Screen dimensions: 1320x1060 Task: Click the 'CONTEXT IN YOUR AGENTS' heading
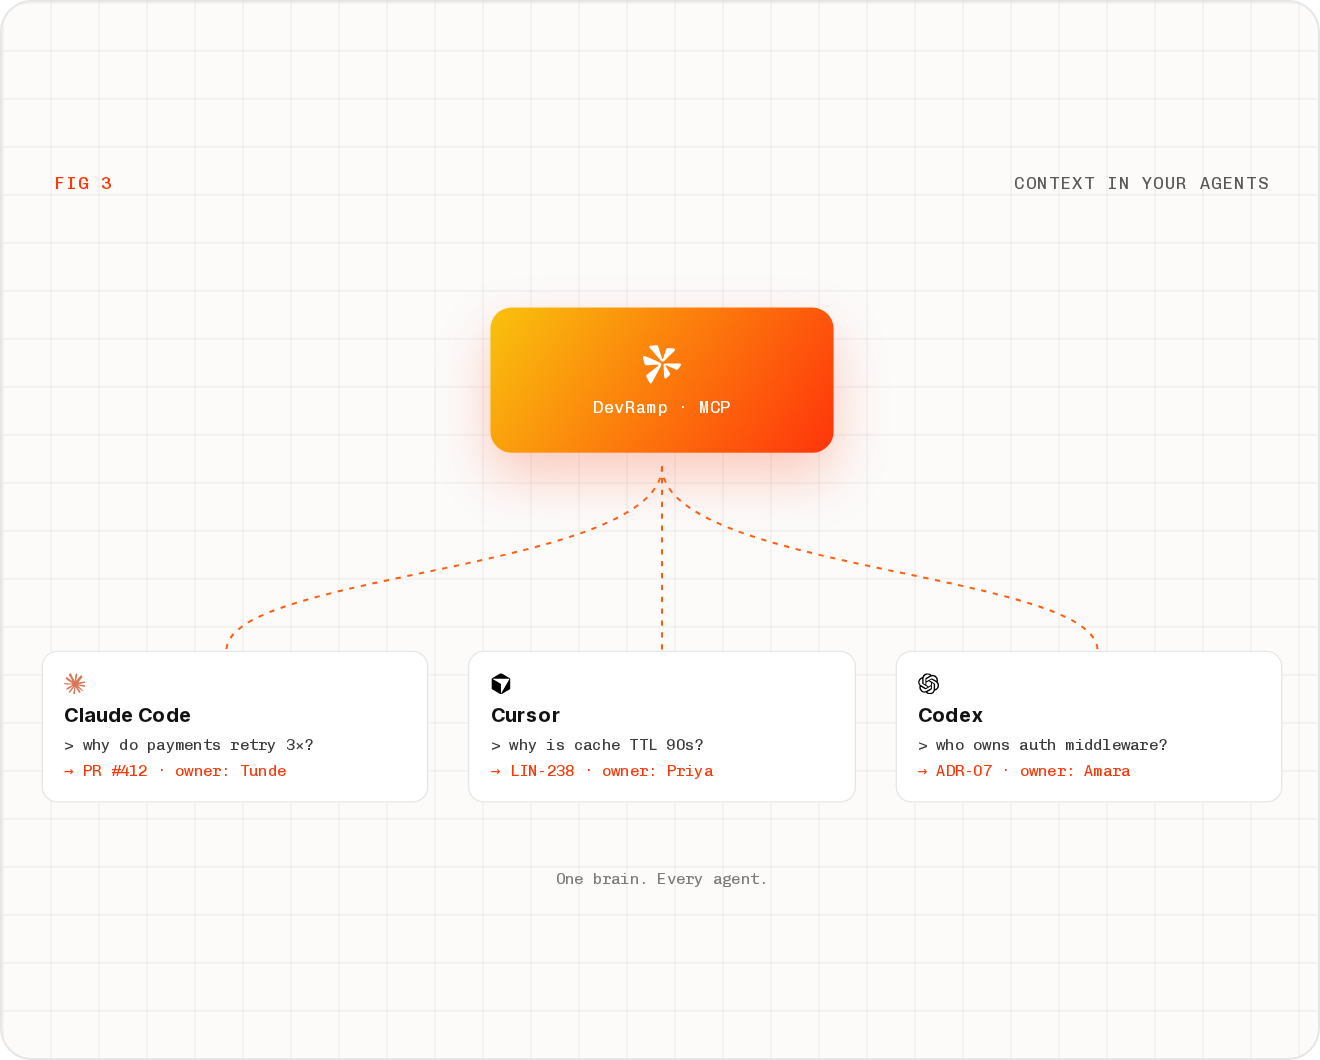[x=1141, y=183]
